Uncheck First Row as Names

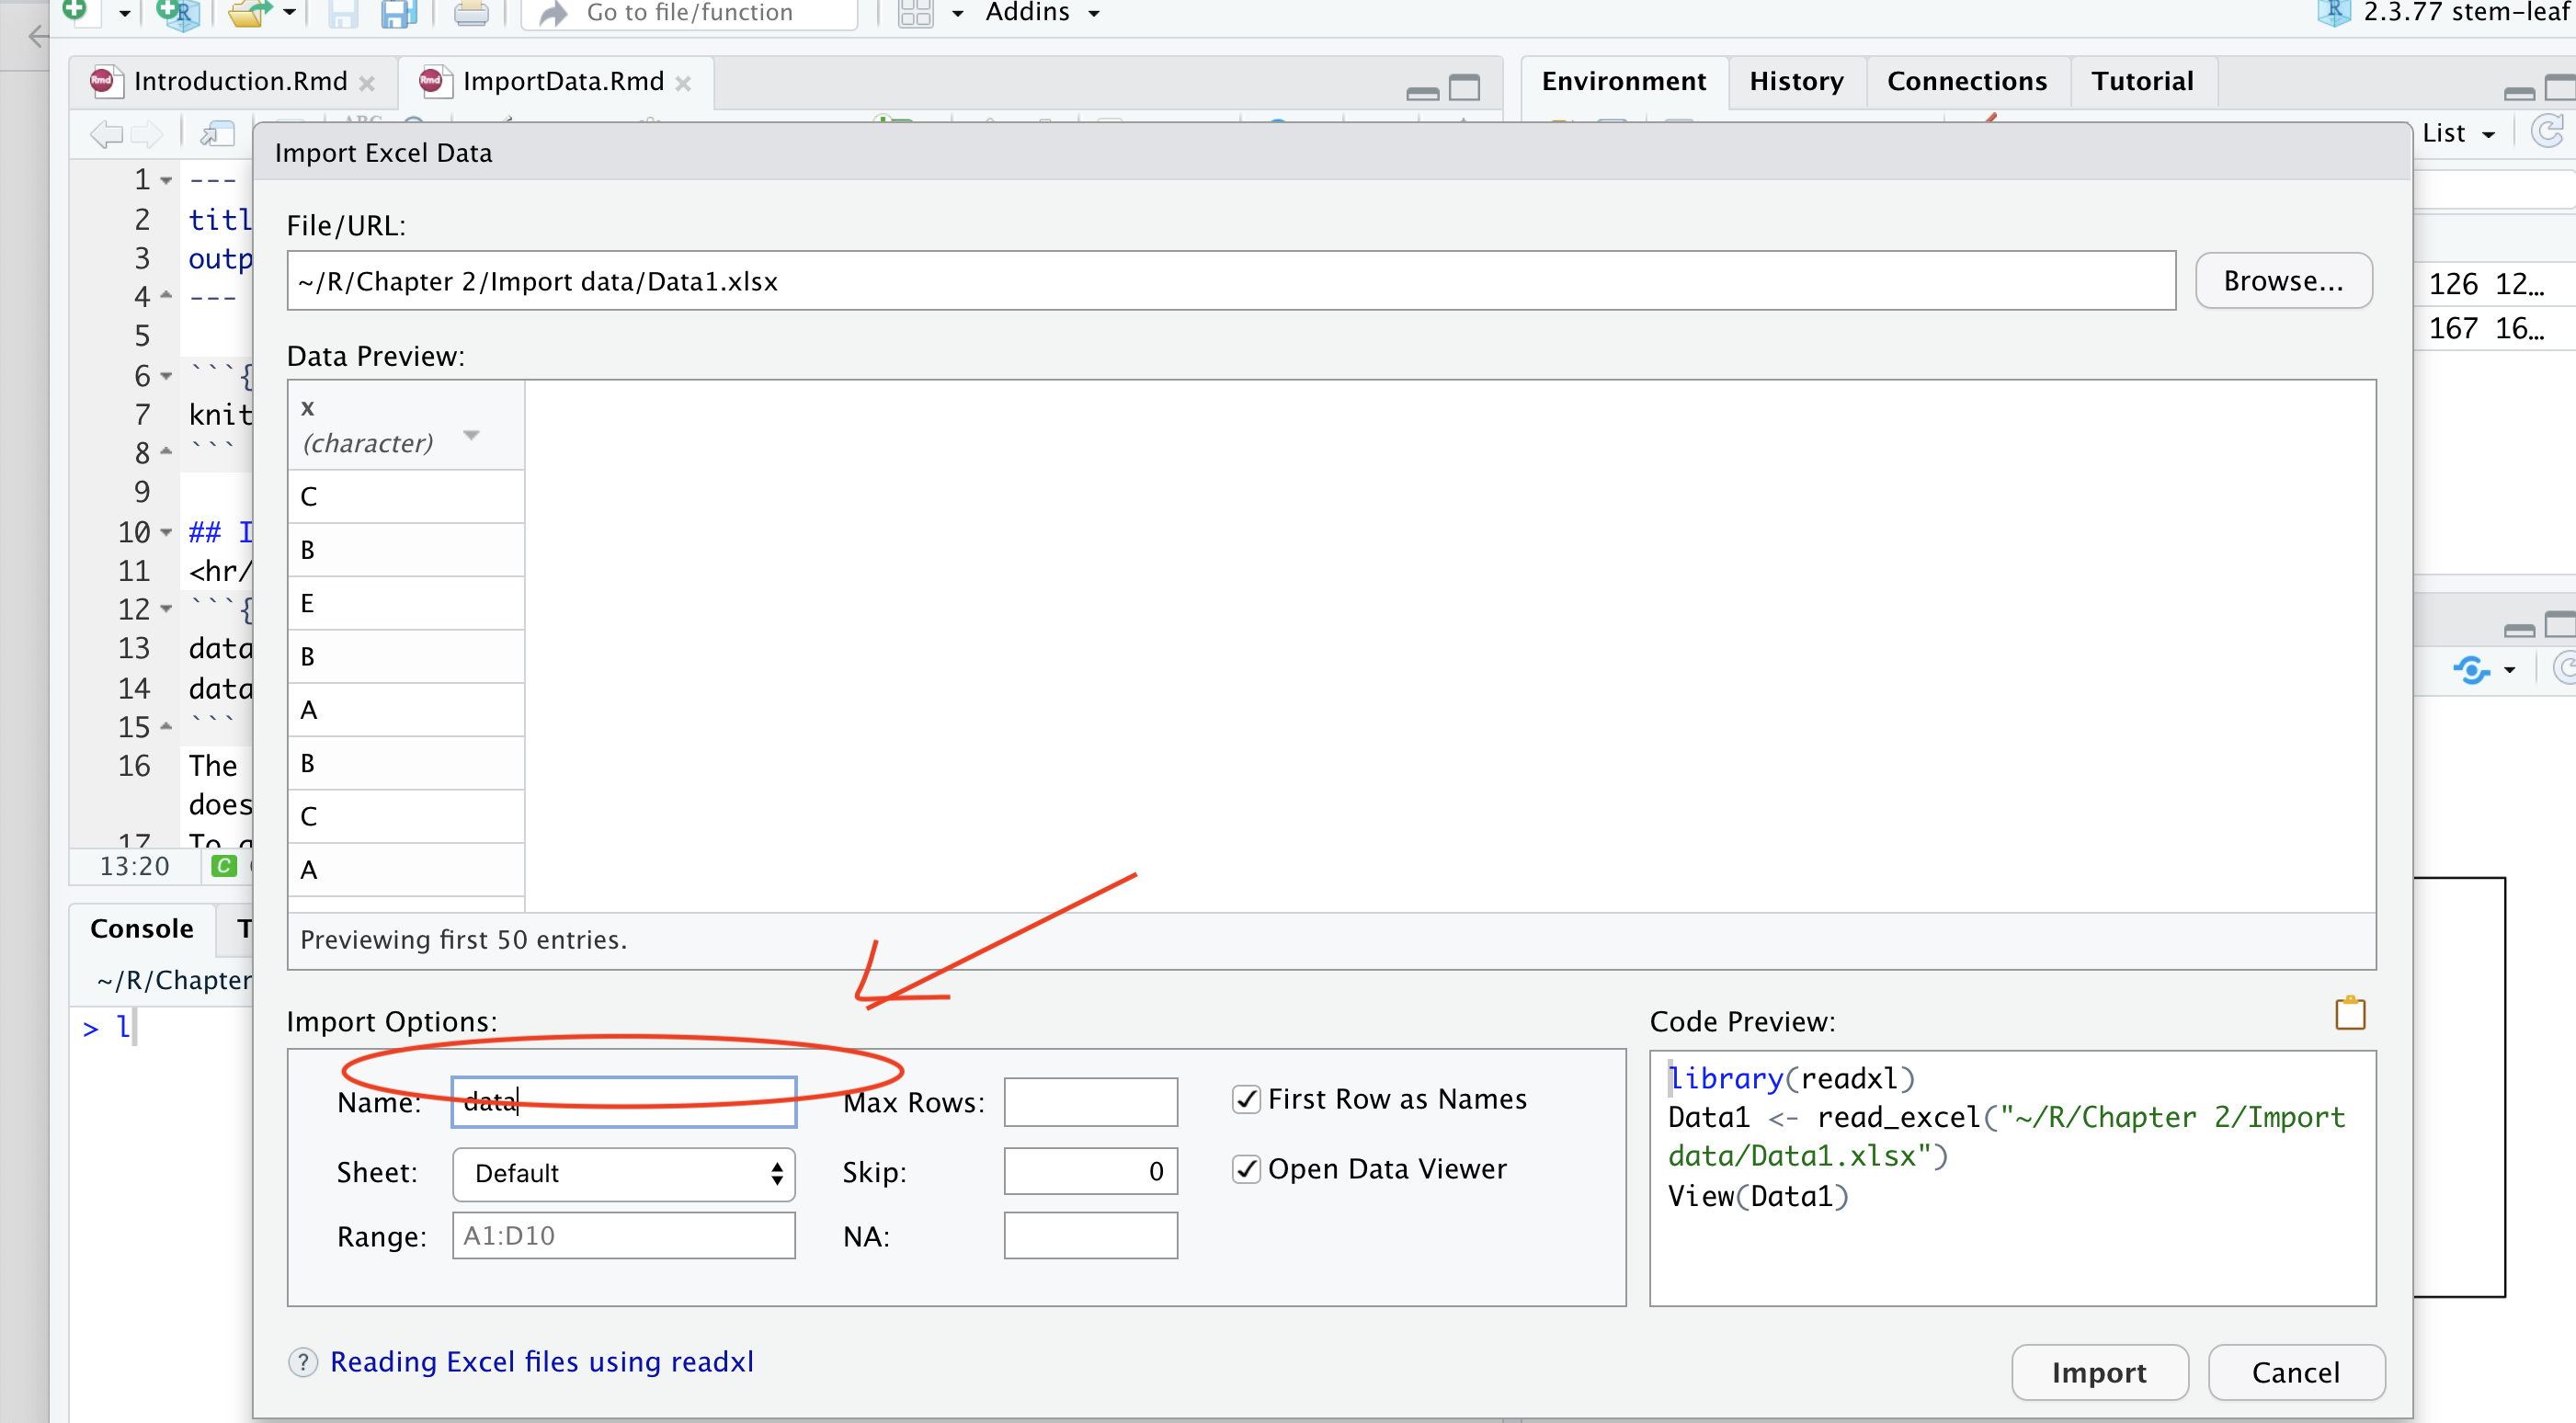[x=1246, y=1099]
